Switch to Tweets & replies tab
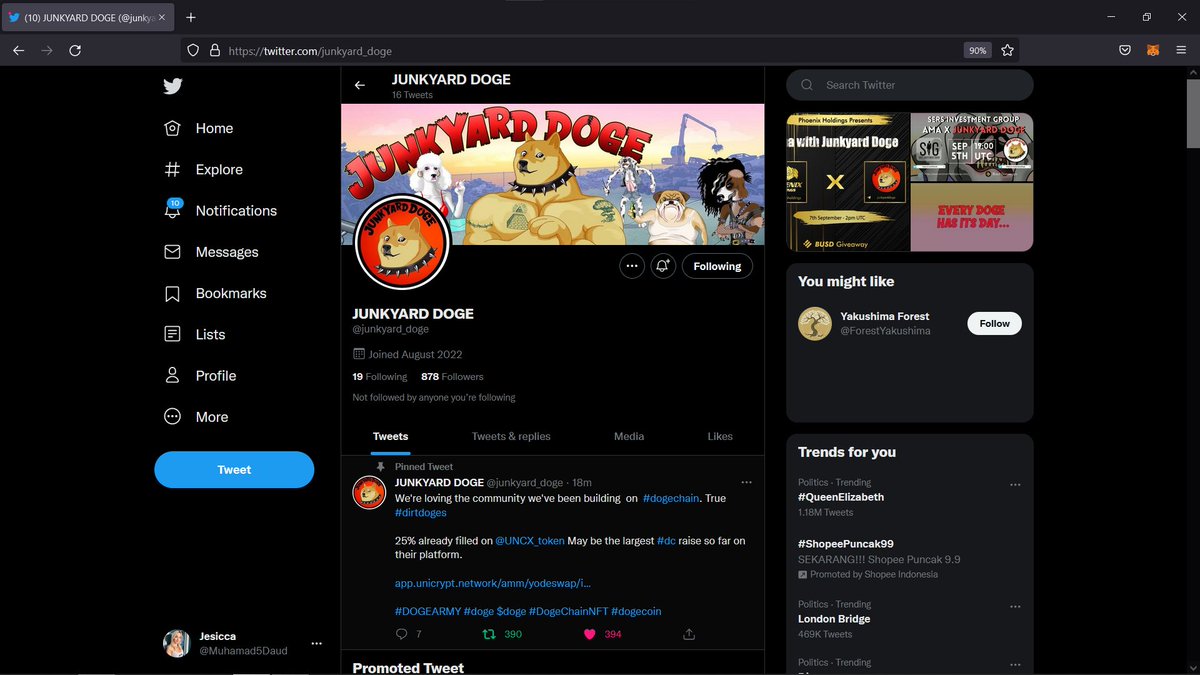 [511, 436]
